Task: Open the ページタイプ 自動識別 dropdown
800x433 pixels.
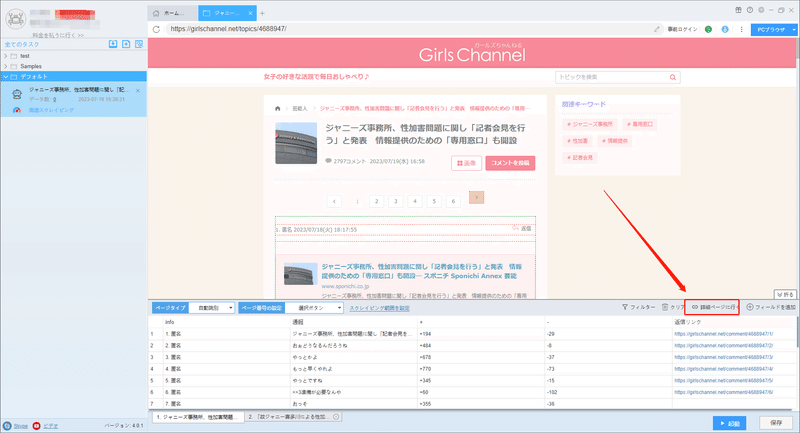Action: [x=212, y=308]
